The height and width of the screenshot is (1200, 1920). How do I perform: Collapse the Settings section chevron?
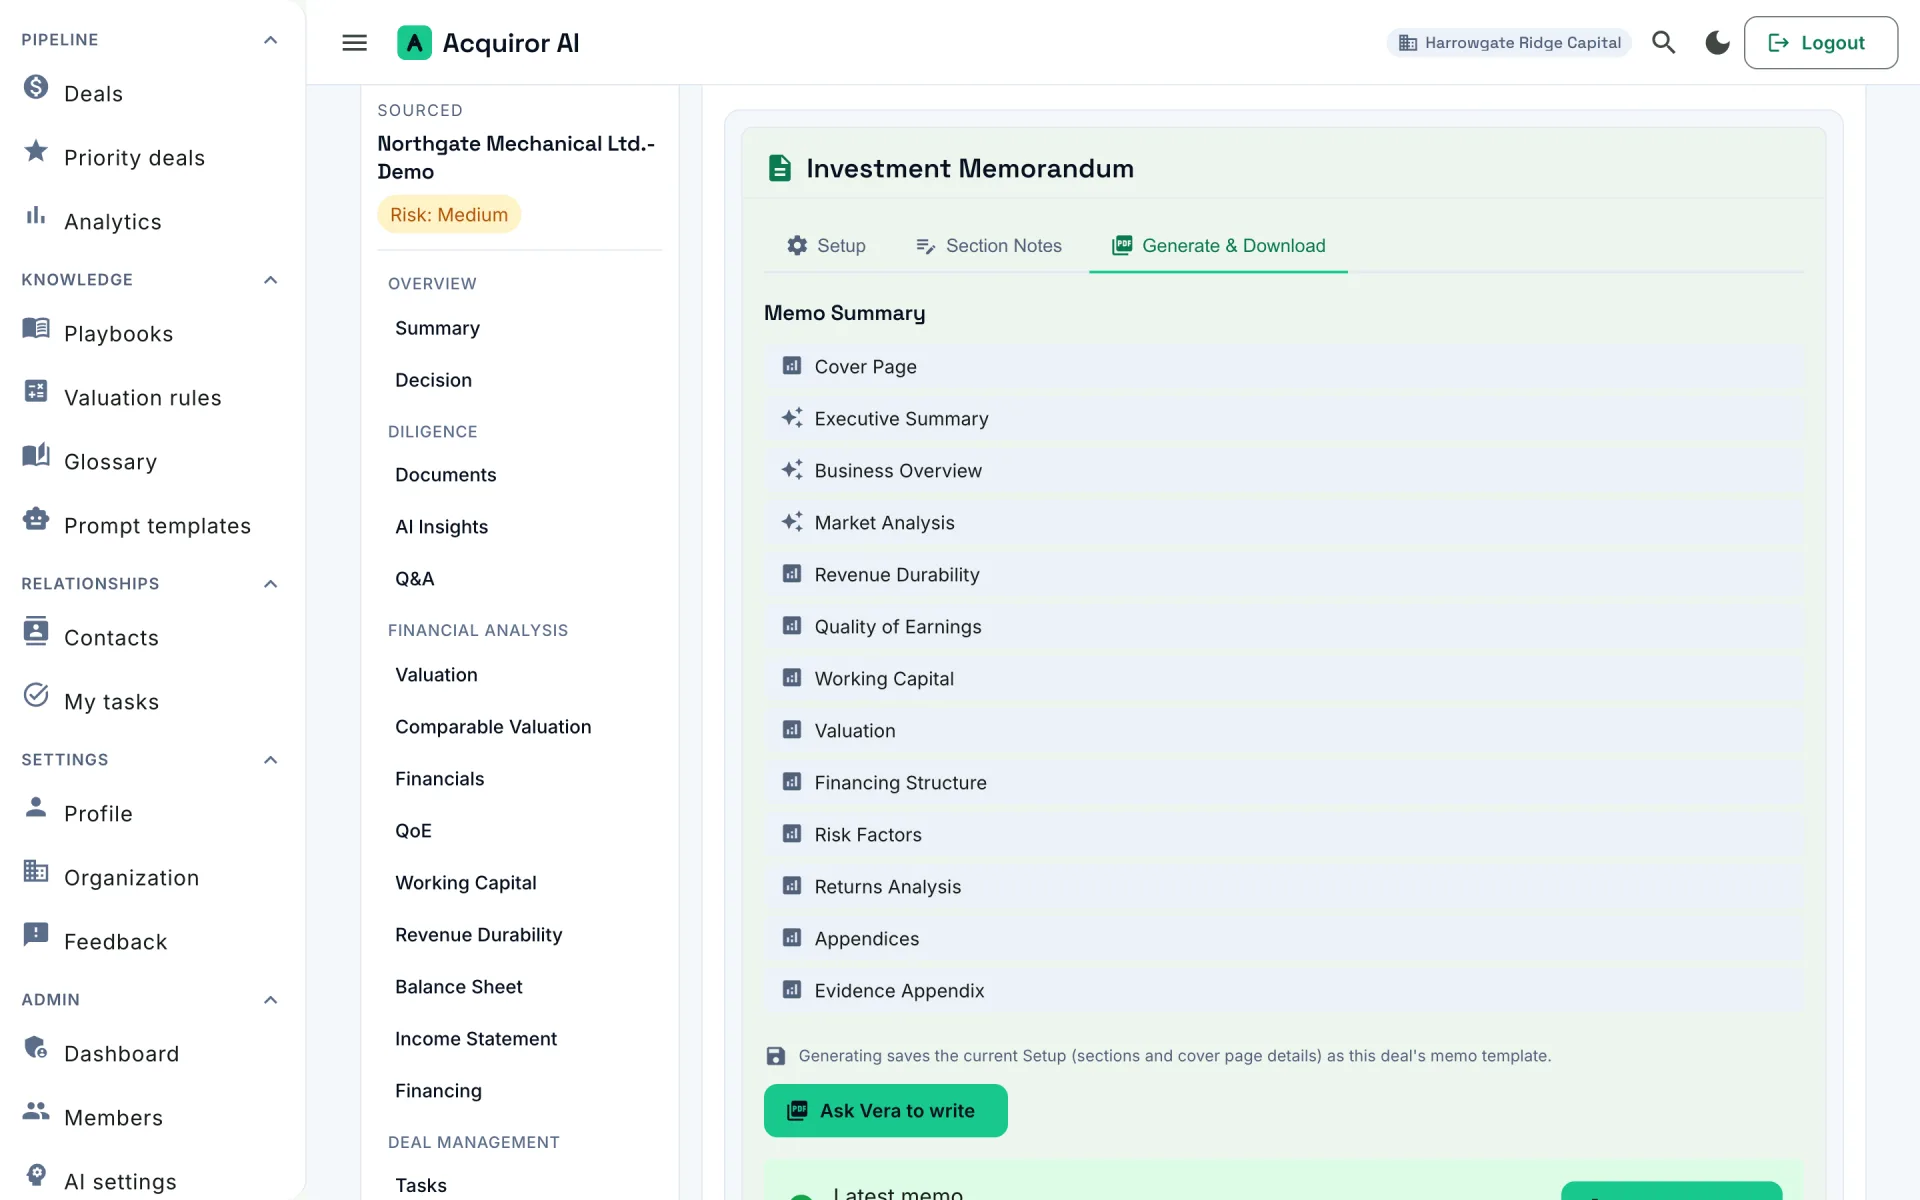coord(270,760)
